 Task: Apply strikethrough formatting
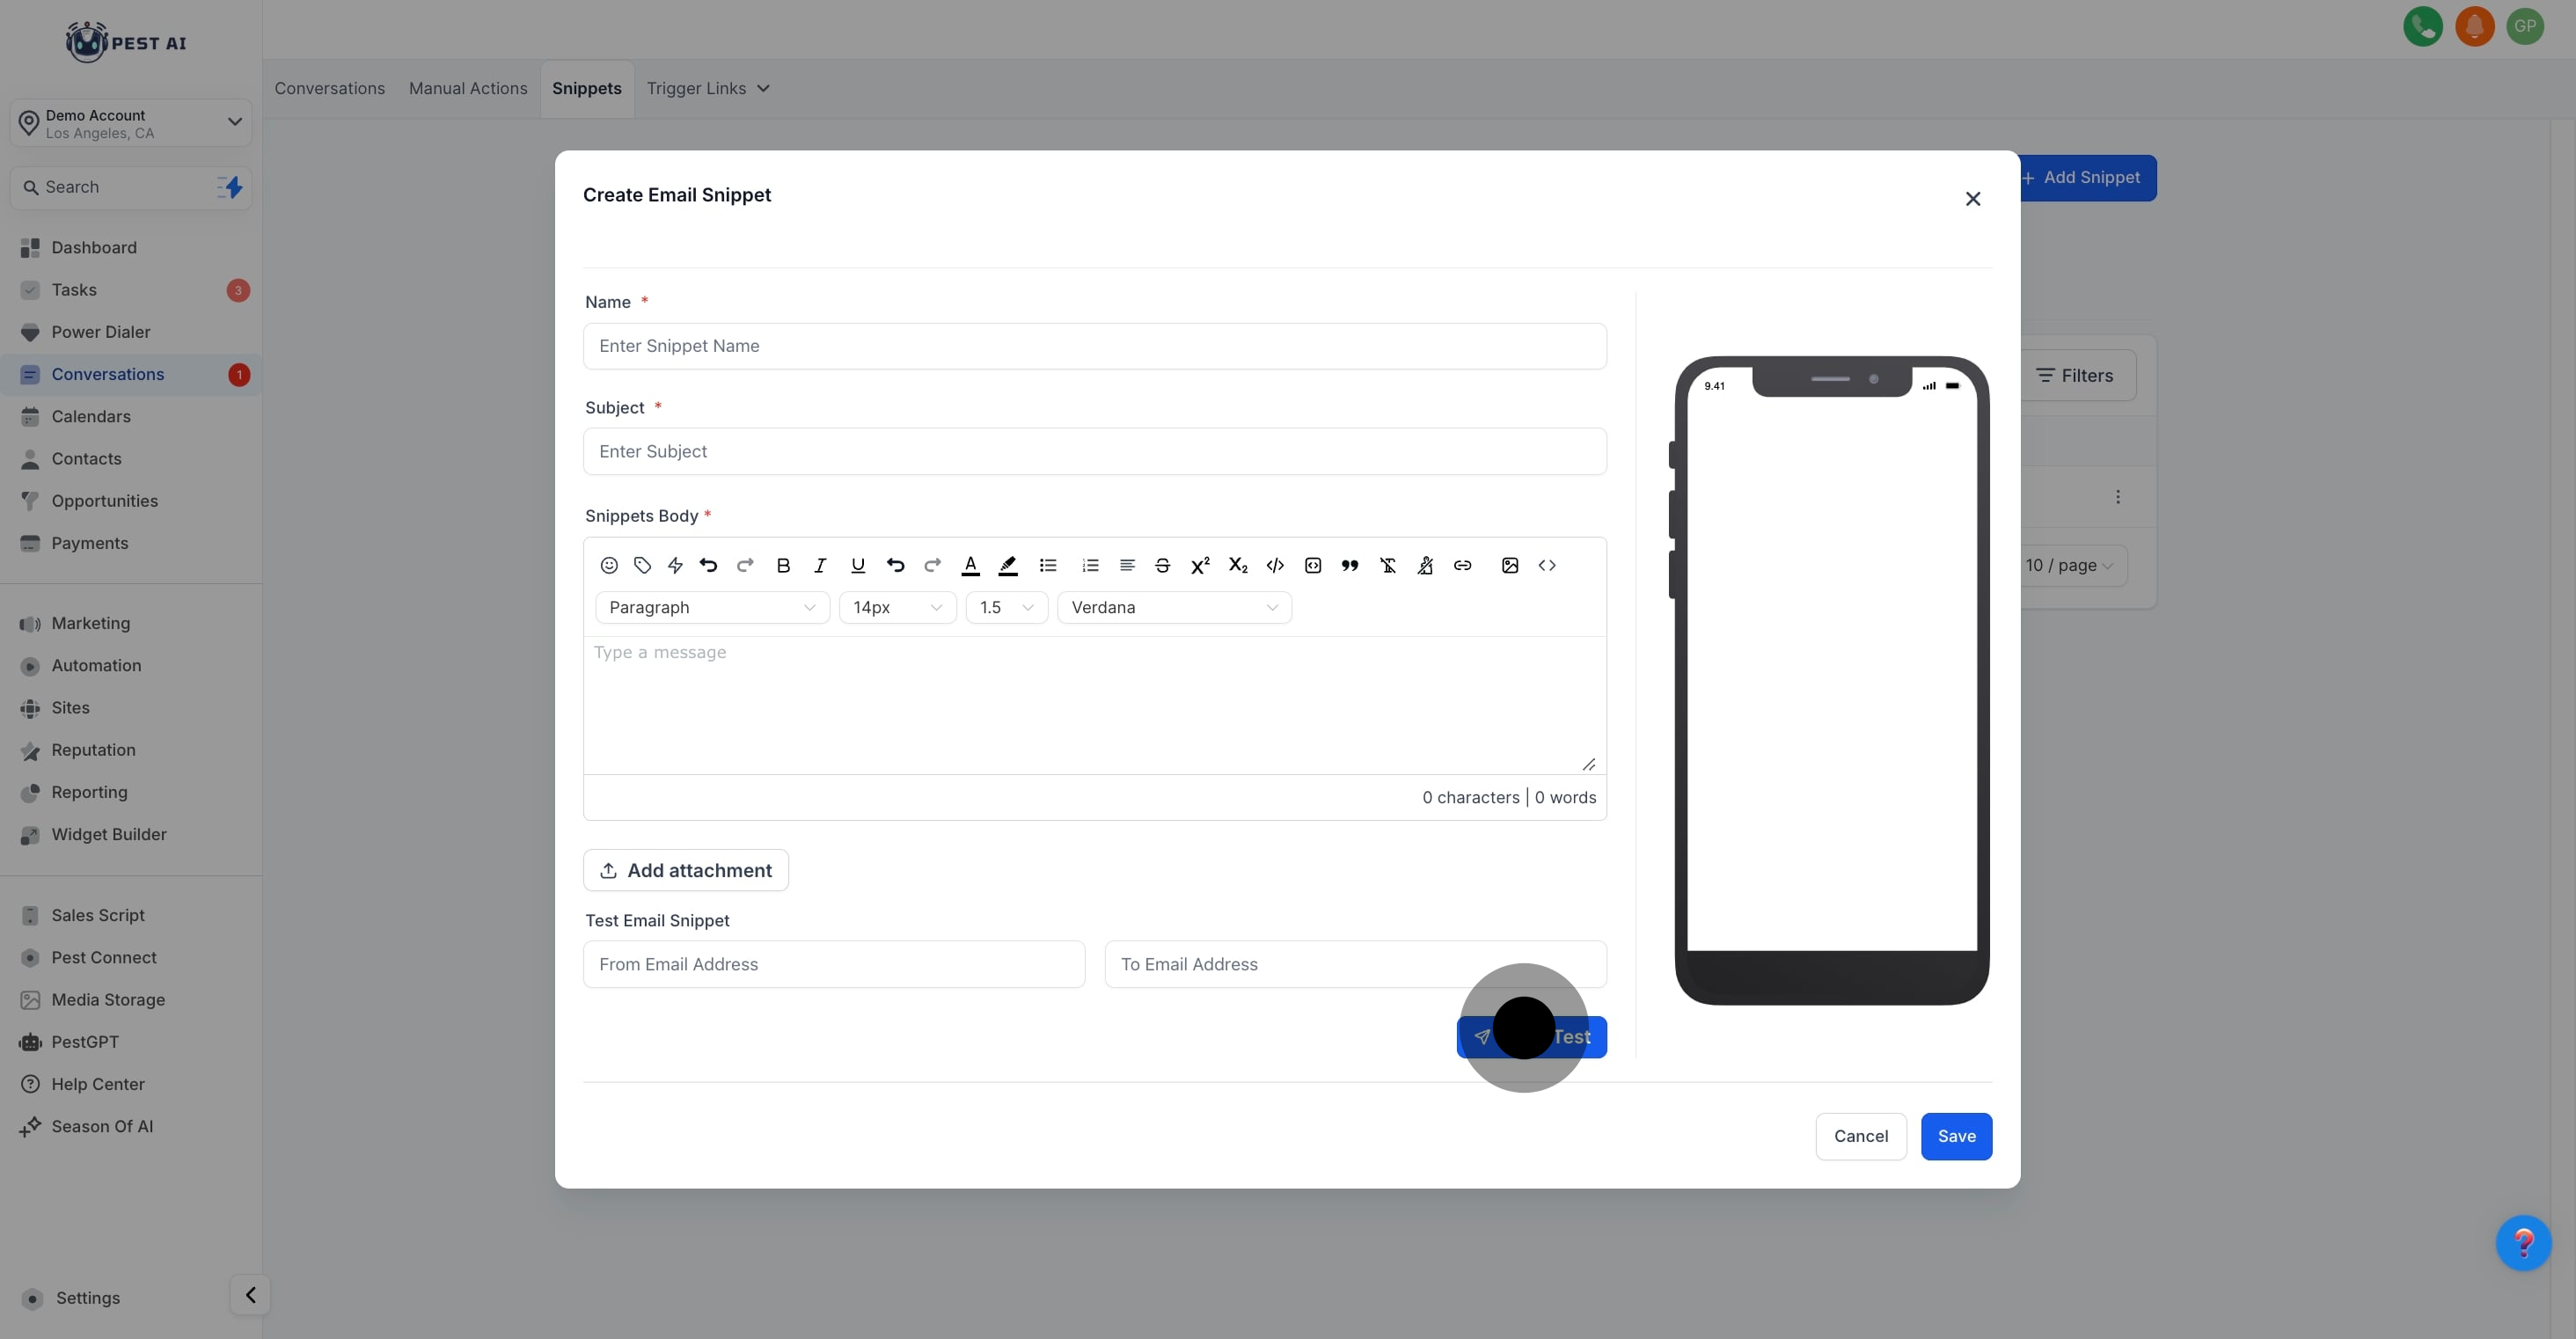pos(1162,565)
